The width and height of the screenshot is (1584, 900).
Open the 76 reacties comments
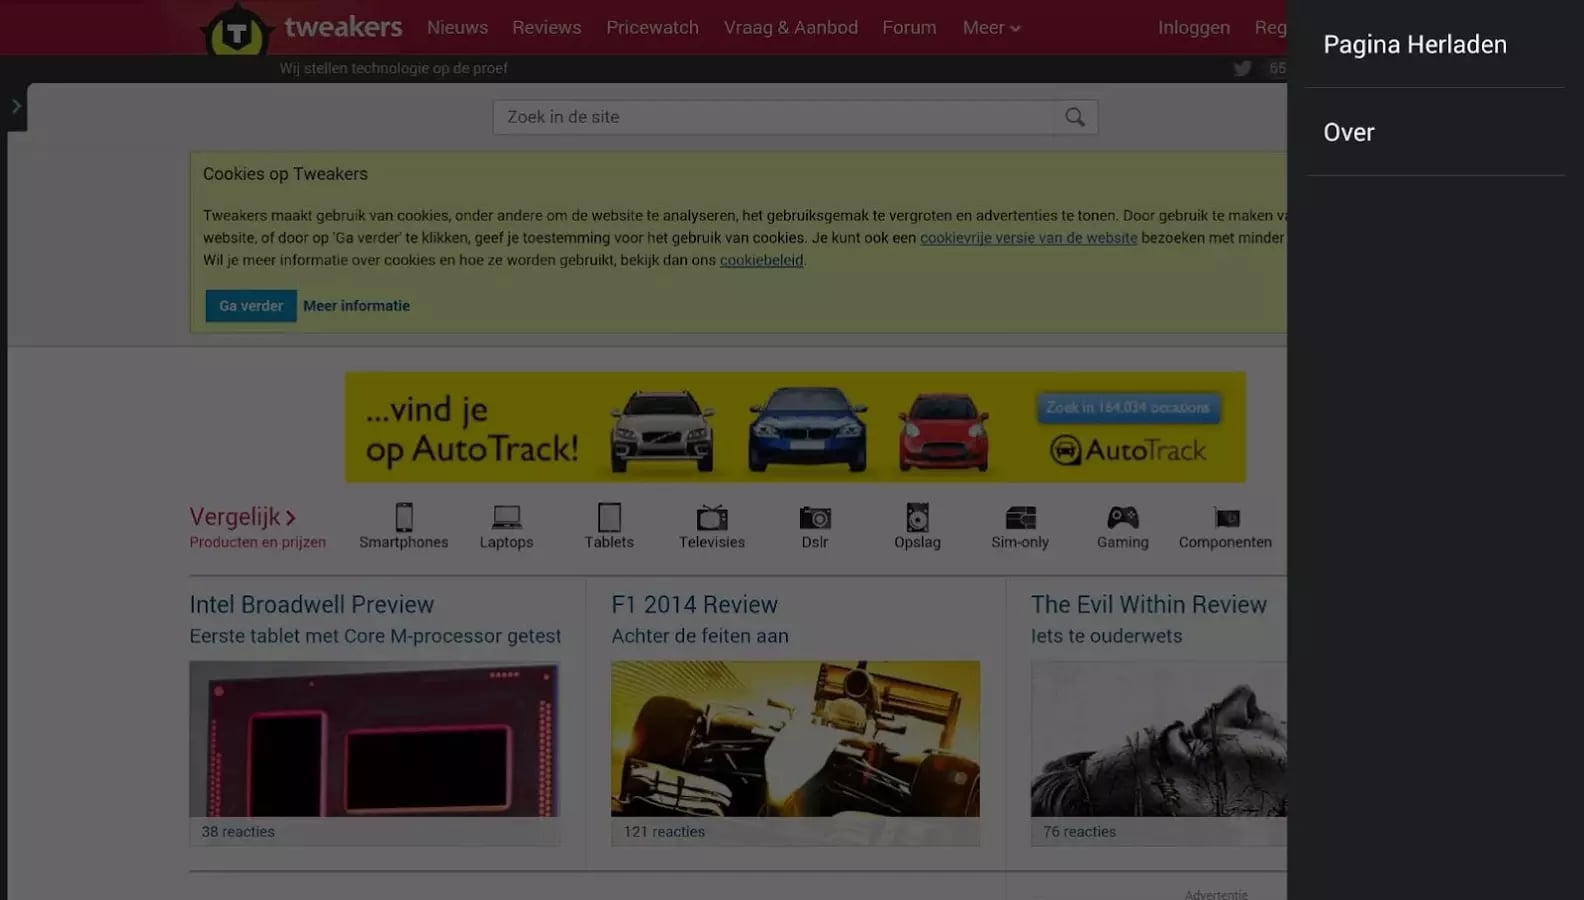pyautogui.click(x=1079, y=831)
